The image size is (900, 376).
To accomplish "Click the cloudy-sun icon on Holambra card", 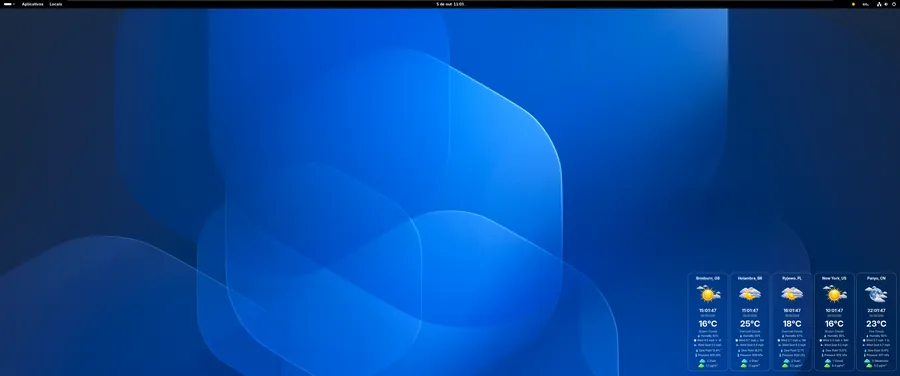I will point(750,293).
